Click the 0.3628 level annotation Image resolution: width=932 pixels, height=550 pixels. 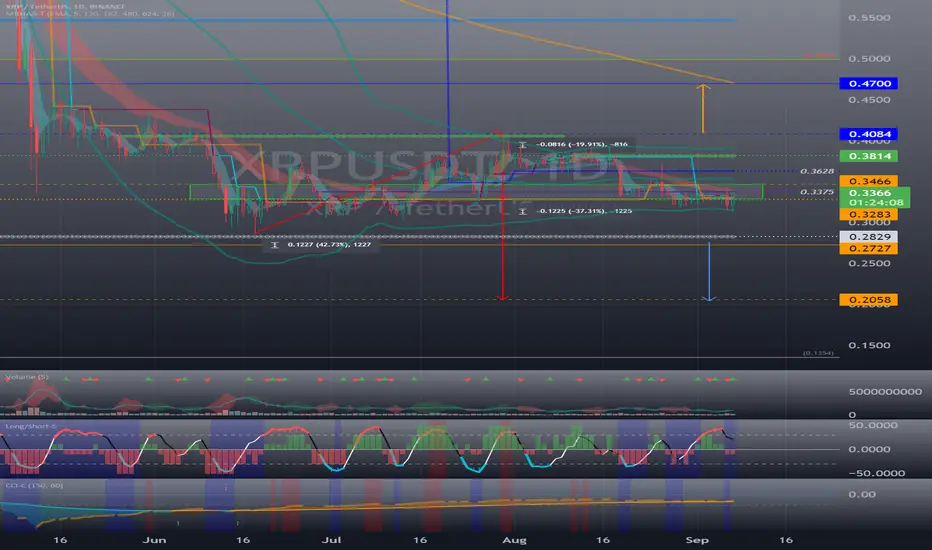[x=817, y=171]
